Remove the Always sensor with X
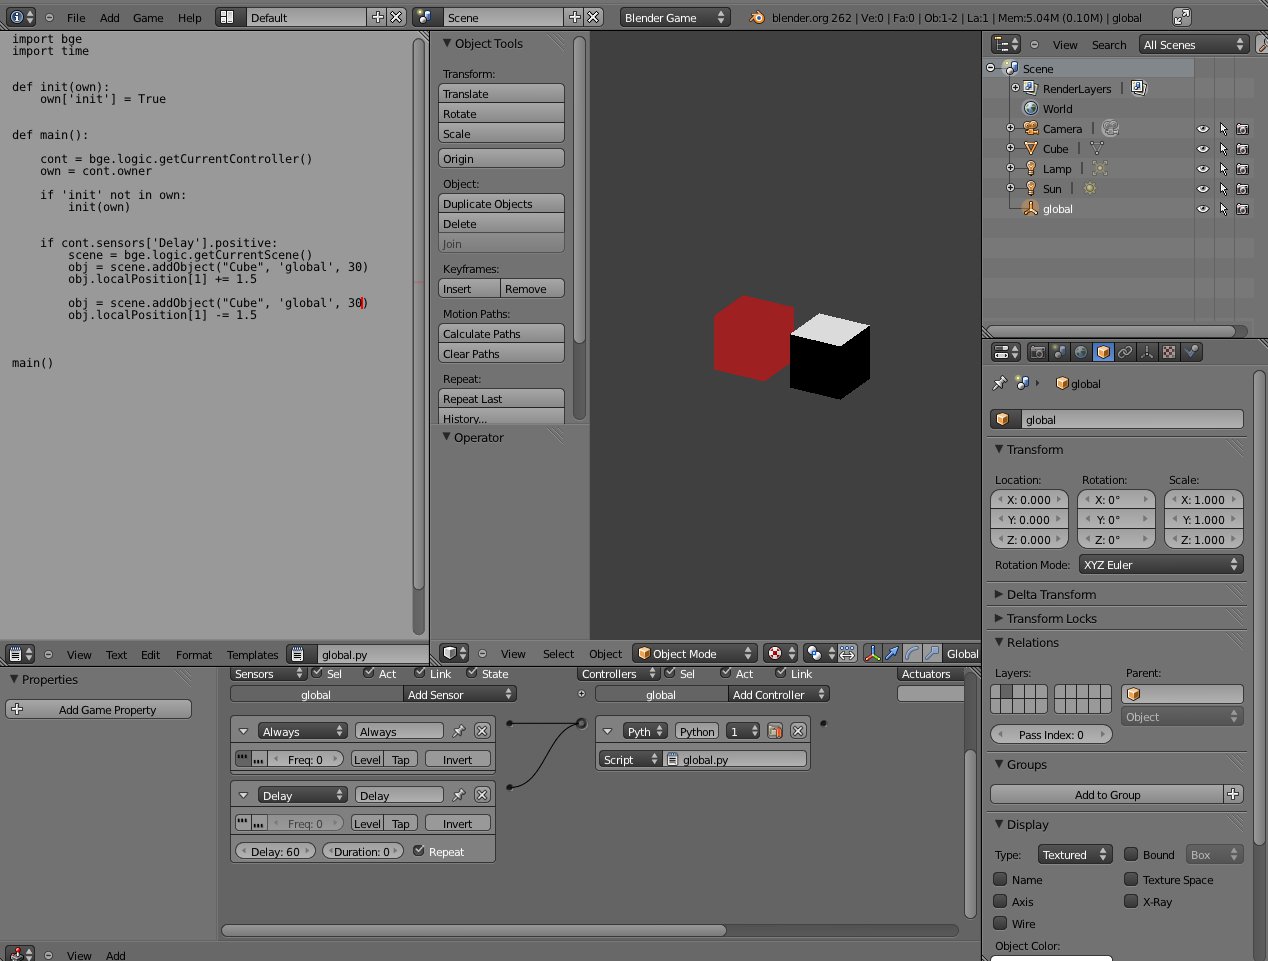Screen dimensions: 1268x961 pos(482,731)
